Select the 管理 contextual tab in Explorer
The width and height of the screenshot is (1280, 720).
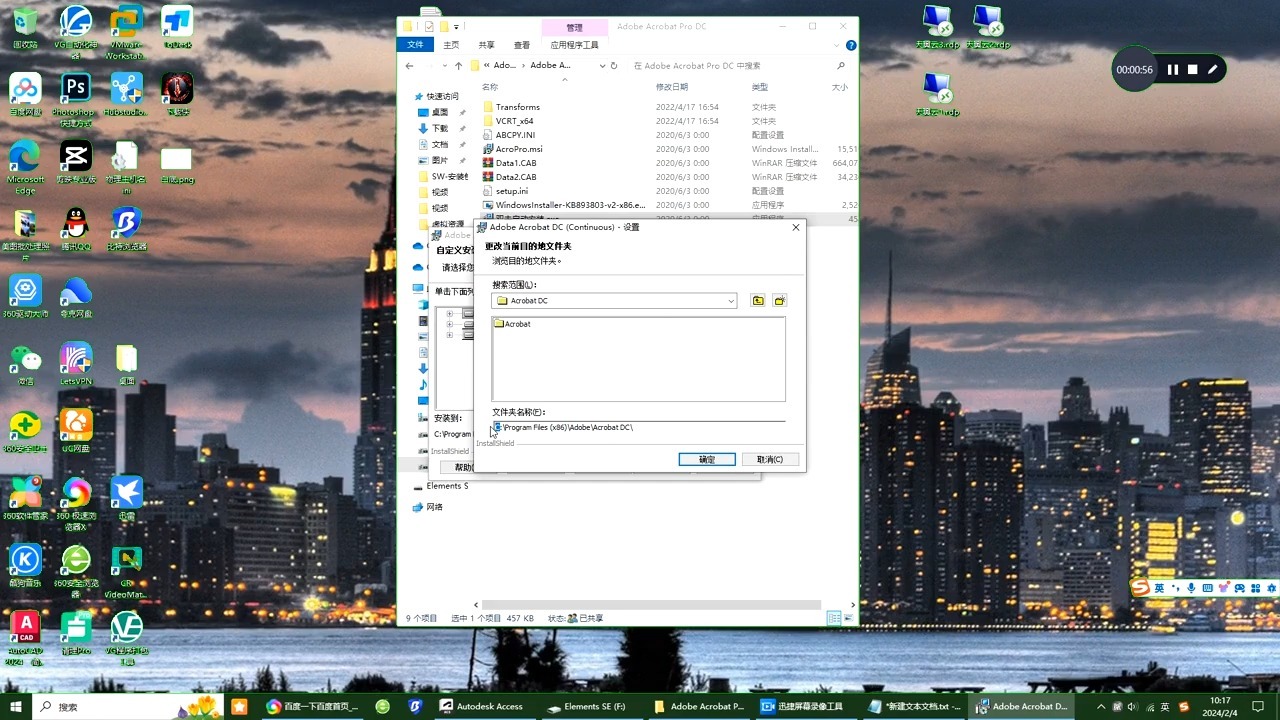[x=574, y=28]
